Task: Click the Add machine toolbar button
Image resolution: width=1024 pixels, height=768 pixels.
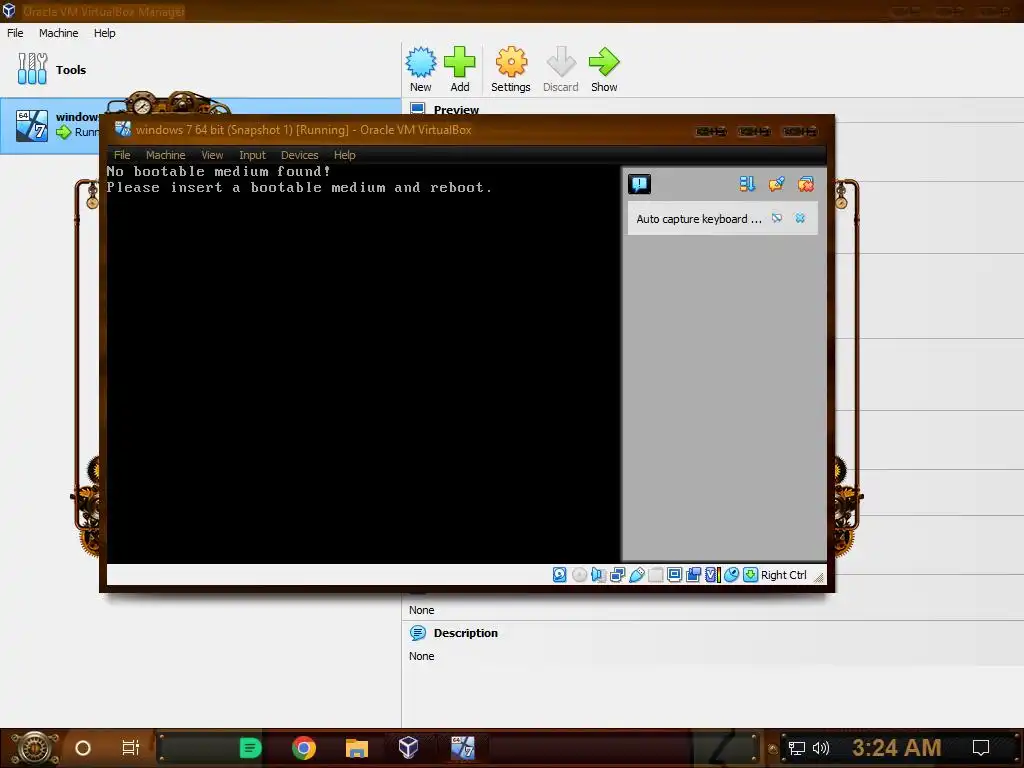Action: [x=460, y=69]
